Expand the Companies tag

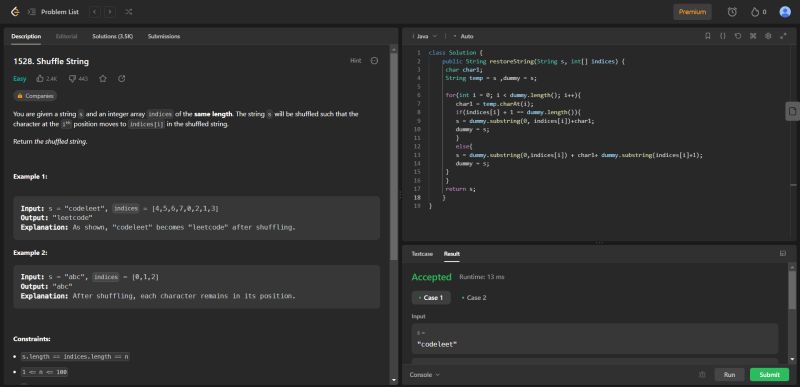[35, 96]
